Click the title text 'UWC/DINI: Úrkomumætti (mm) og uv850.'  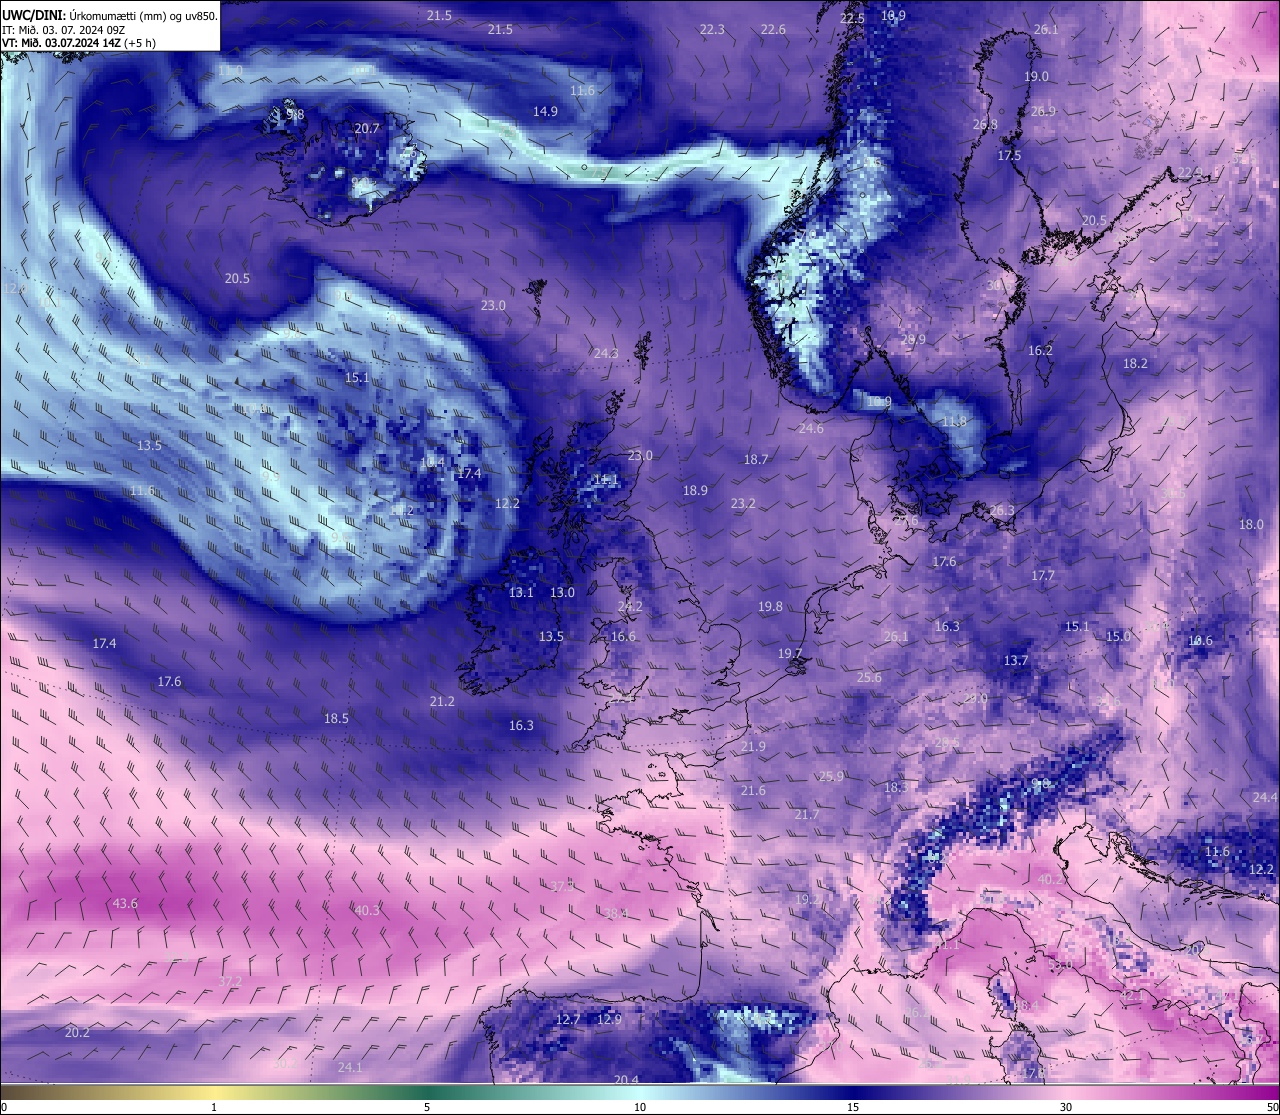[109, 16]
